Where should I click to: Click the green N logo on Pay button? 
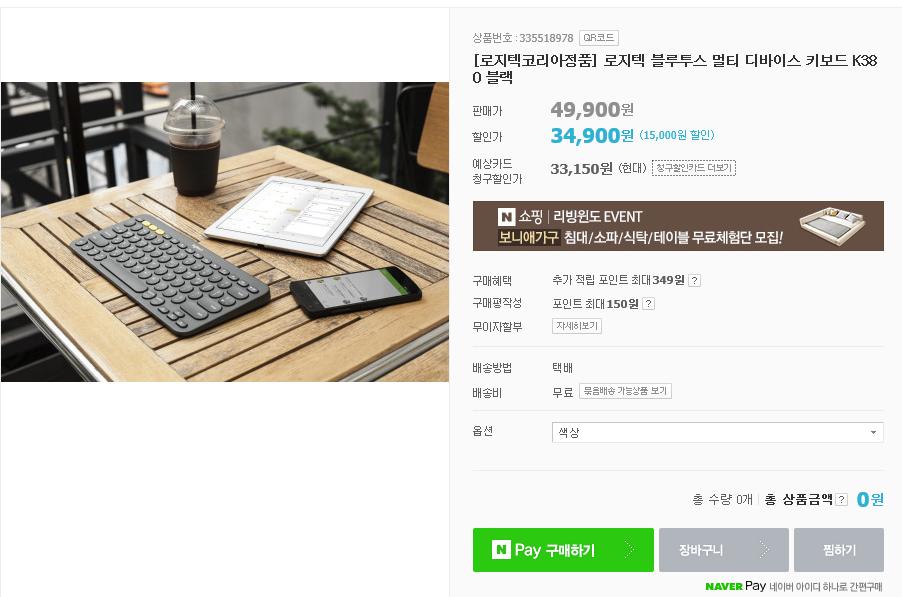pyautogui.click(x=501, y=550)
